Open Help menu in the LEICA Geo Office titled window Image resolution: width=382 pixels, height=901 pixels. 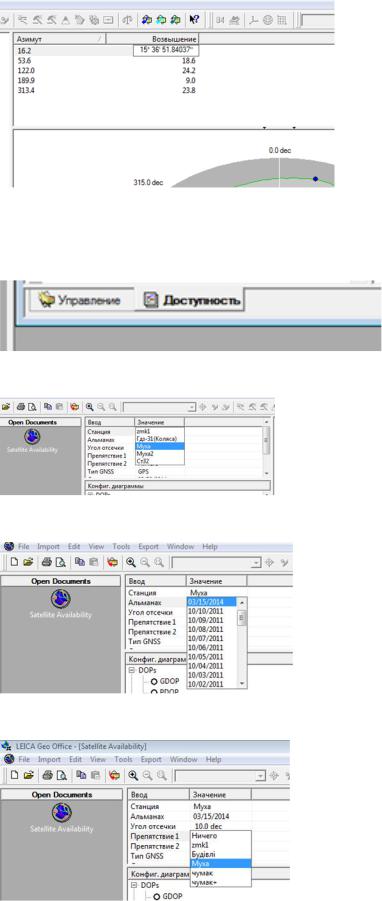coord(213,759)
